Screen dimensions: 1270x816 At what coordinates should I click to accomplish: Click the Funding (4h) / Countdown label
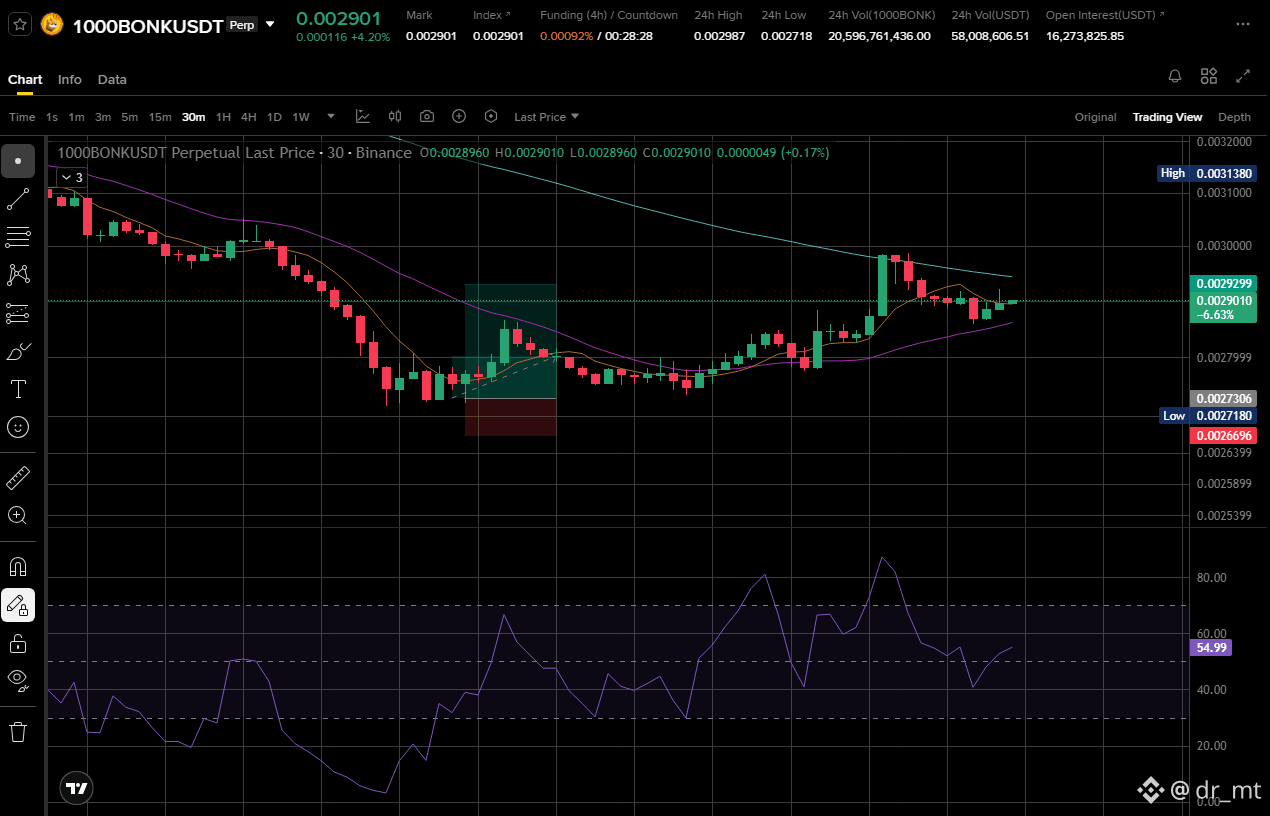pyautogui.click(x=609, y=15)
